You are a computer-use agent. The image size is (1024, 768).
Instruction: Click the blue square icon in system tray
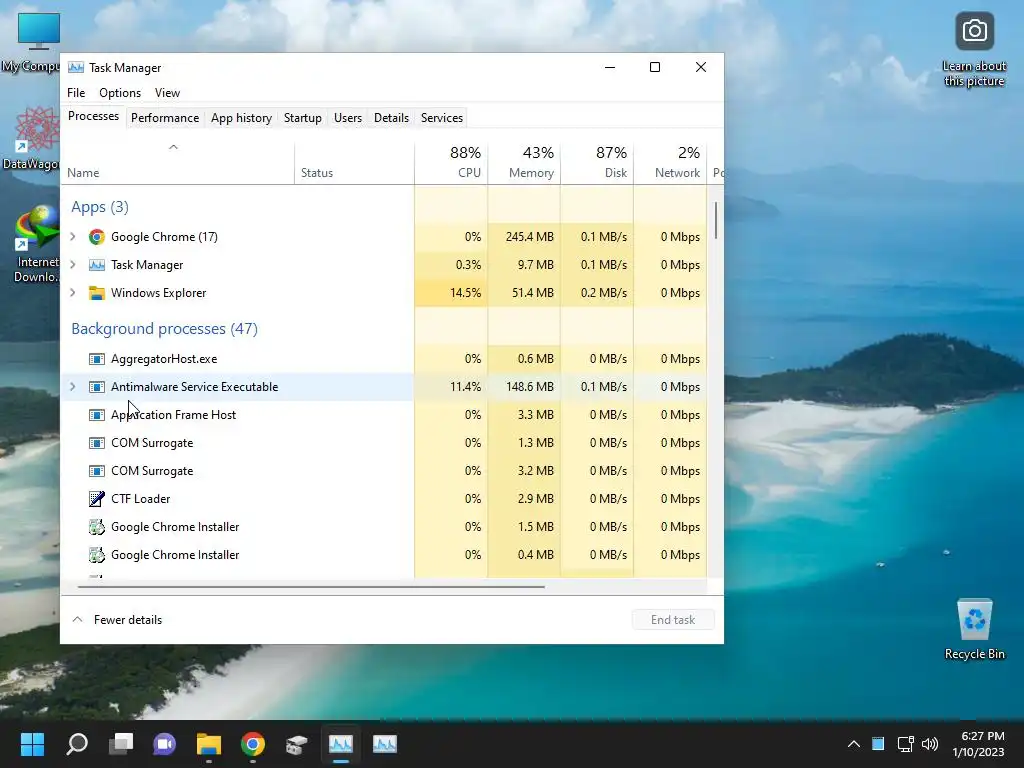(x=878, y=744)
